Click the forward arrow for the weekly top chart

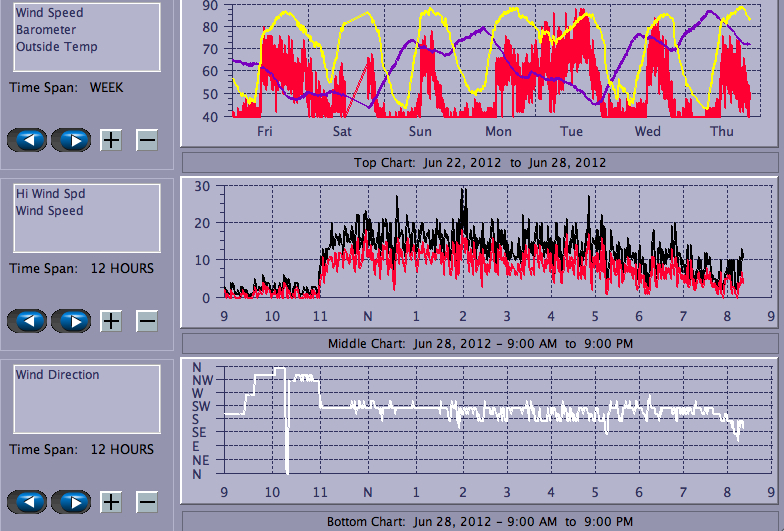71,140
